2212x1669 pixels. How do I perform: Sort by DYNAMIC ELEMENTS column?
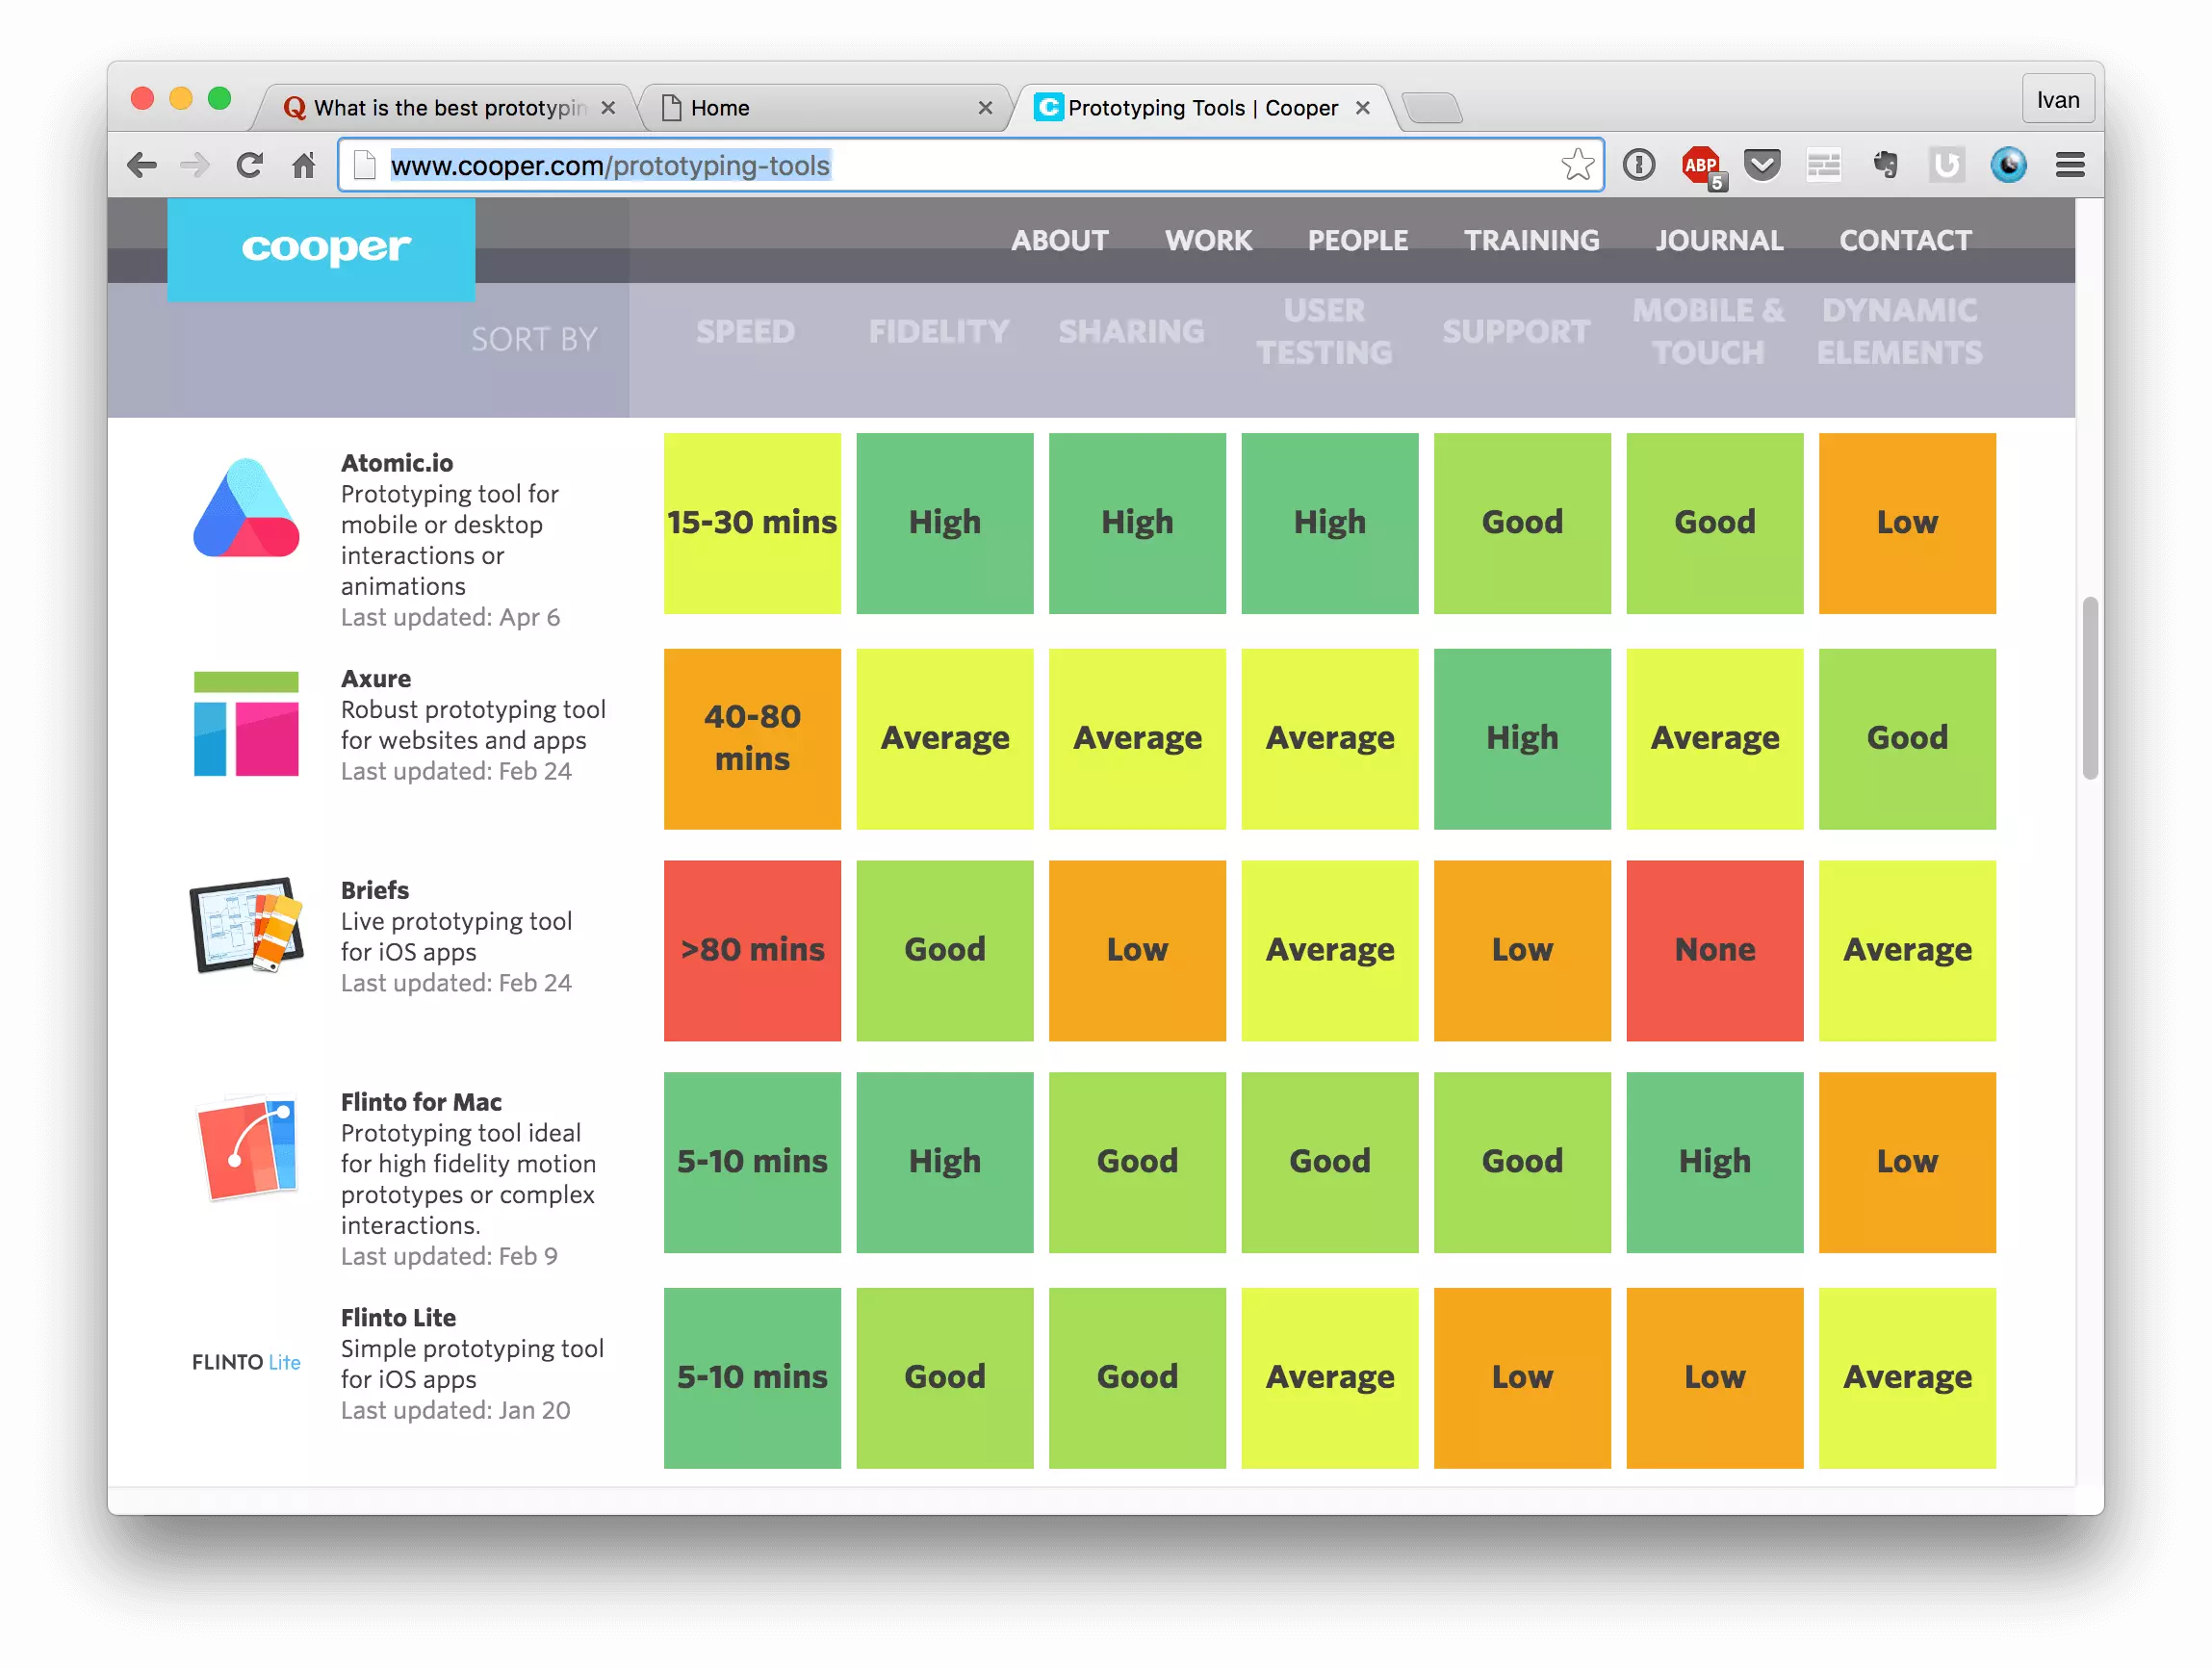(x=1899, y=331)
